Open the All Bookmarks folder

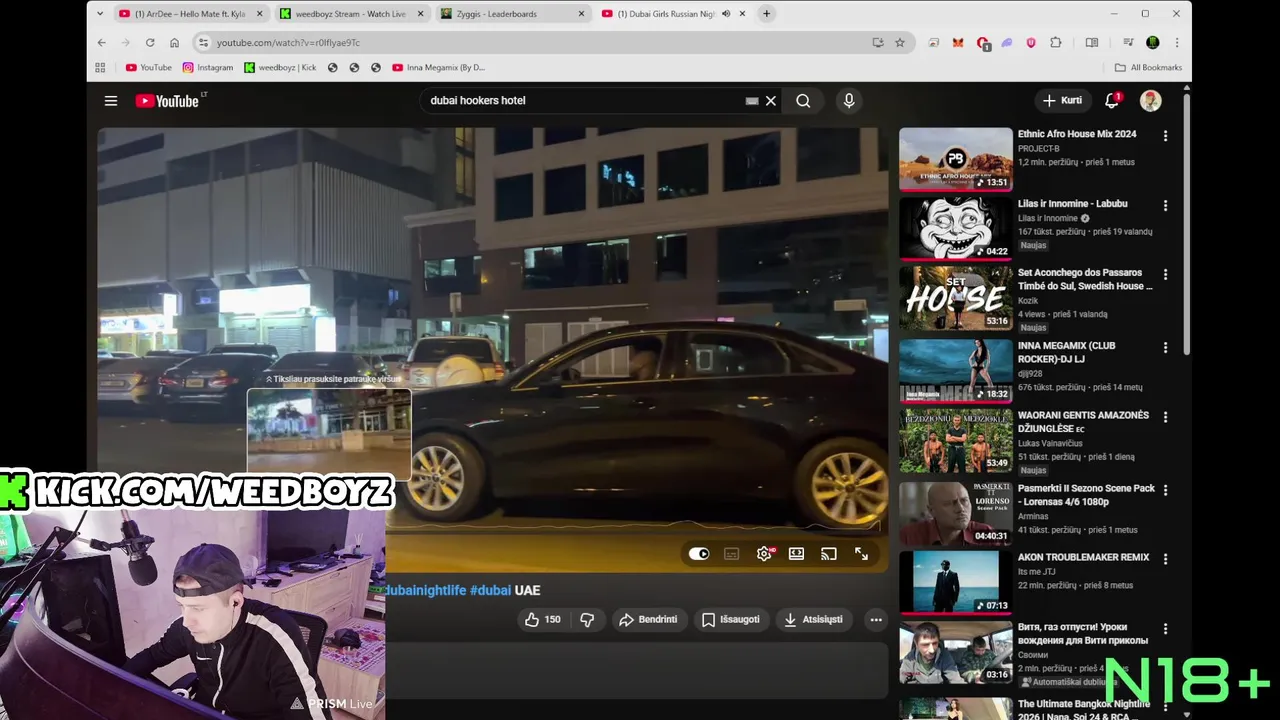coord(1148,68)
